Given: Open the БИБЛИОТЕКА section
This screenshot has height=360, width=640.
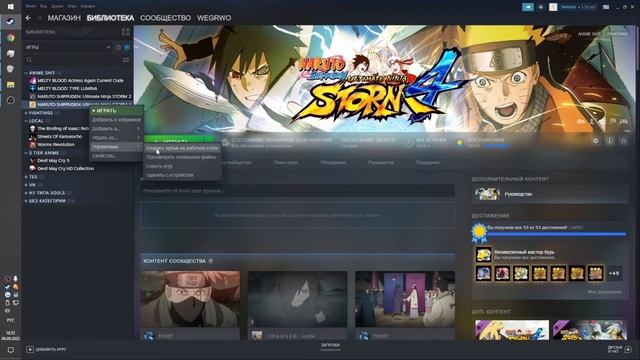Looking at the screenshot, I should (110, 18).
